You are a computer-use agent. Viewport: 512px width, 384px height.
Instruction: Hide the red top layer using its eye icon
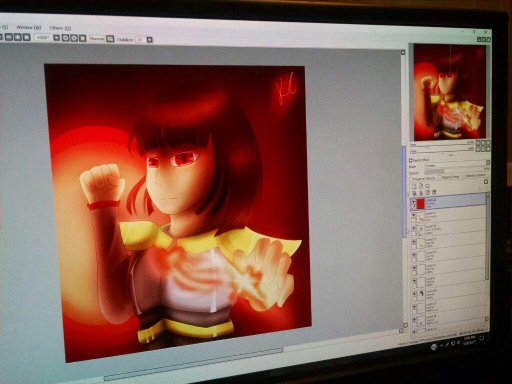(414, 202)
